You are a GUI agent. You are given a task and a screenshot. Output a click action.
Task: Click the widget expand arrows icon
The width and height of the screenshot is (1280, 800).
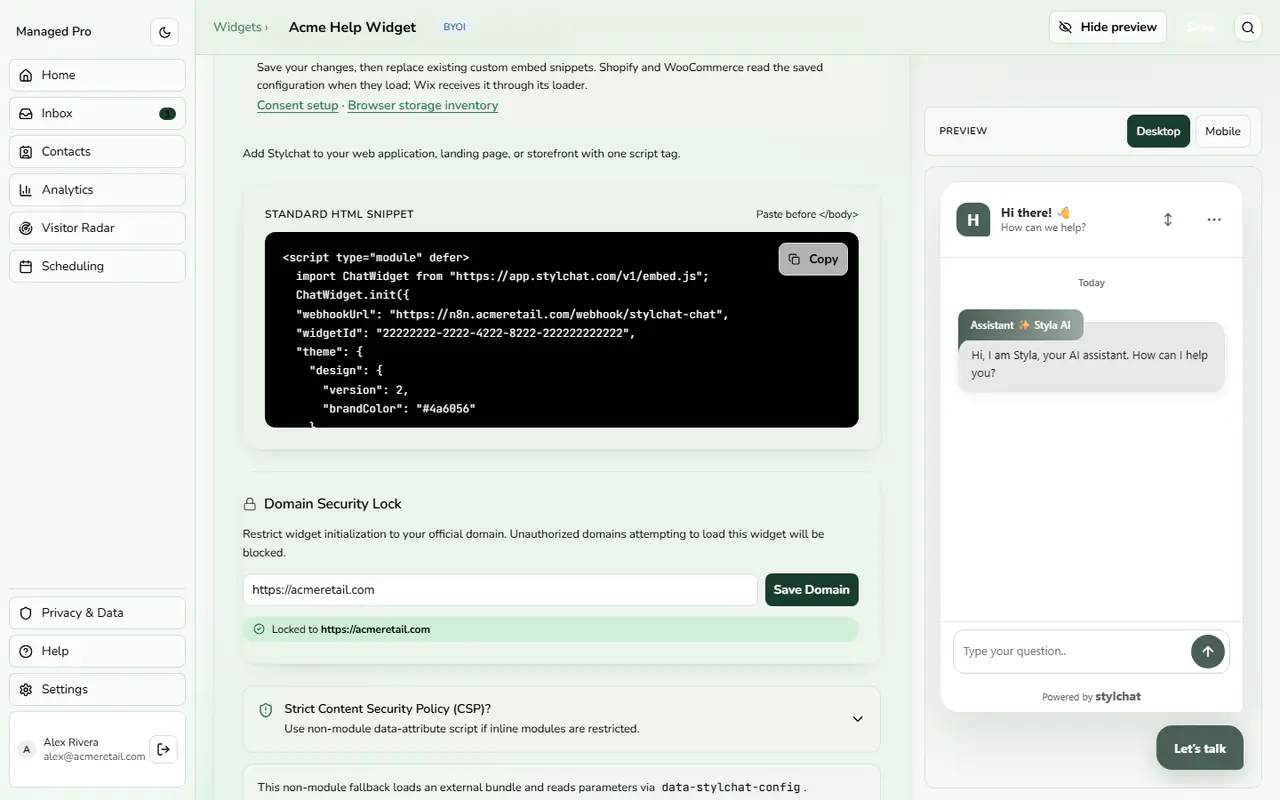tap(1168, 220)
